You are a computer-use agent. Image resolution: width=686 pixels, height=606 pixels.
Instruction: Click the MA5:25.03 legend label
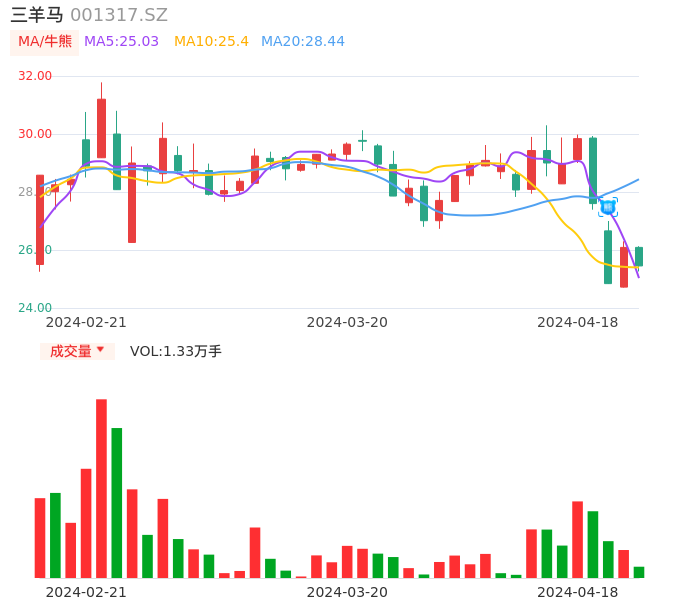point(121,42)
